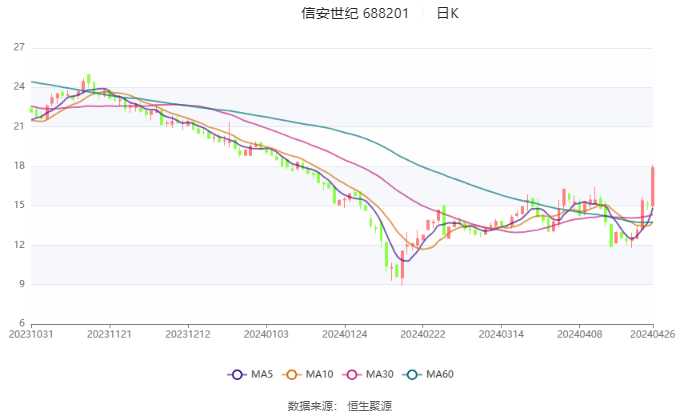680x413 pixels.
Task: Select the 20240222 date axis label
Action: (x=421, y=334)
